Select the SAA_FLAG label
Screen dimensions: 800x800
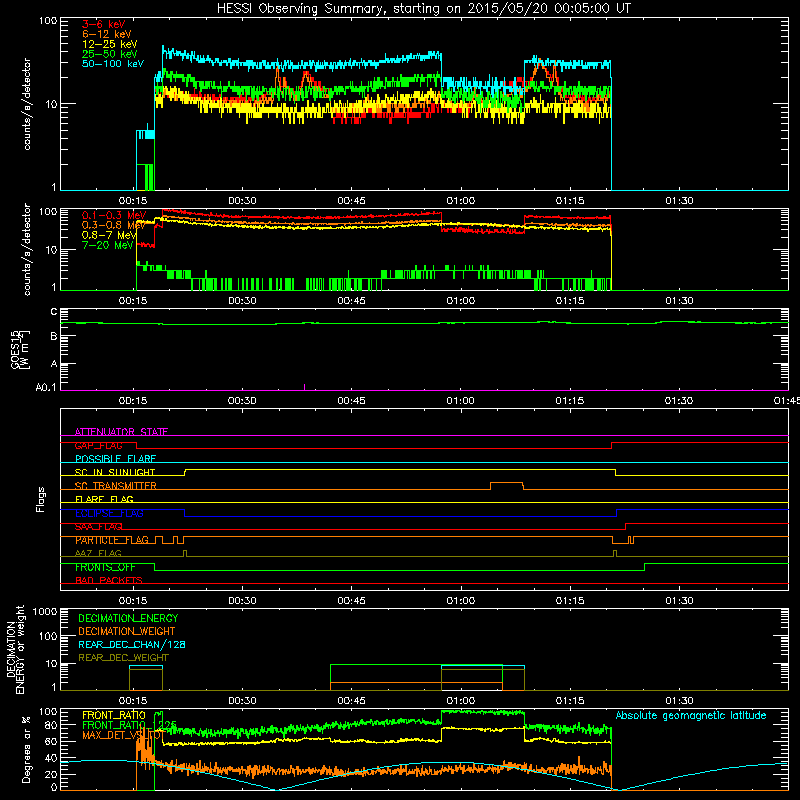(x=98, y=527)
